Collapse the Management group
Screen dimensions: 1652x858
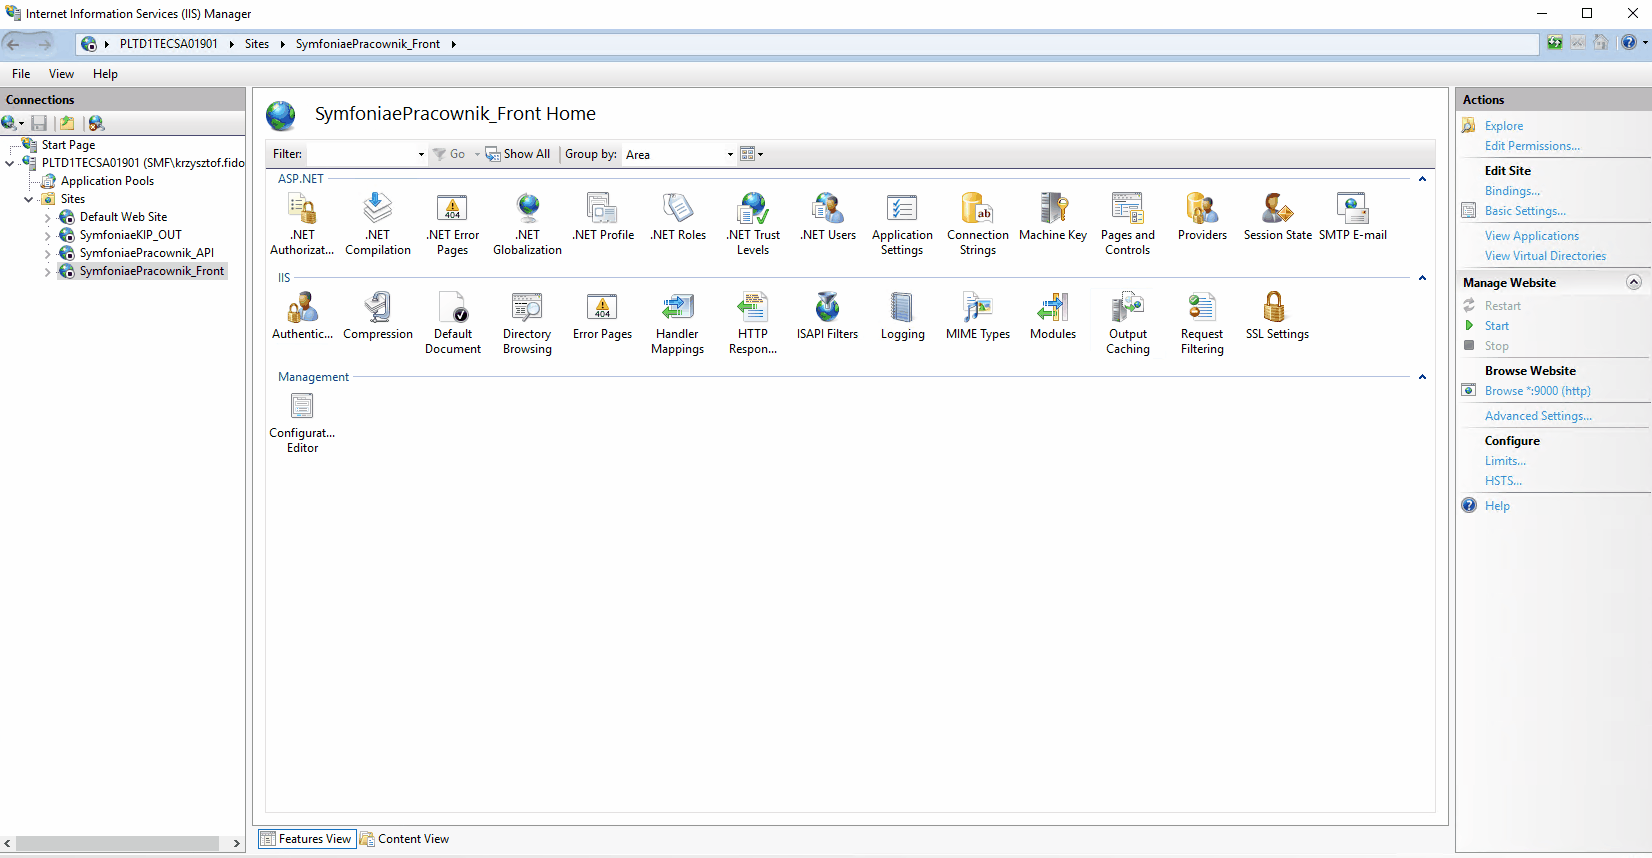[1422, 377]
